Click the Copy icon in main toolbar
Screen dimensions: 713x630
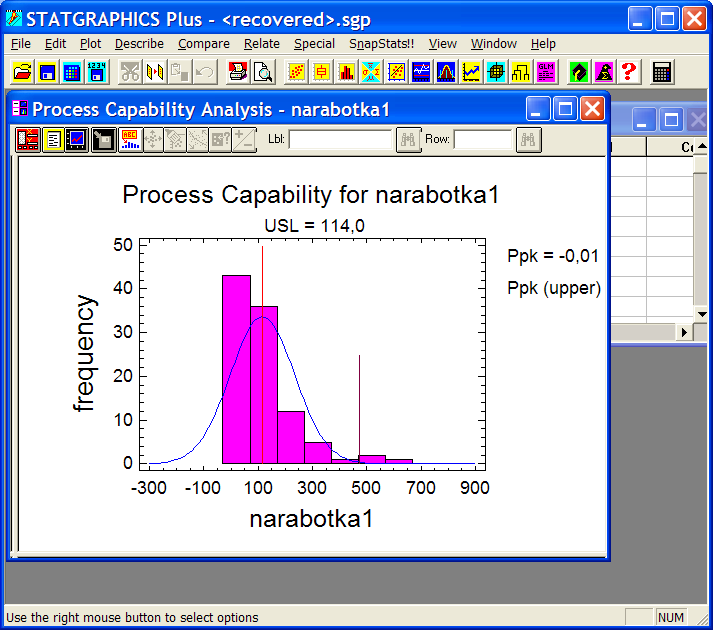tap(155, 72)
